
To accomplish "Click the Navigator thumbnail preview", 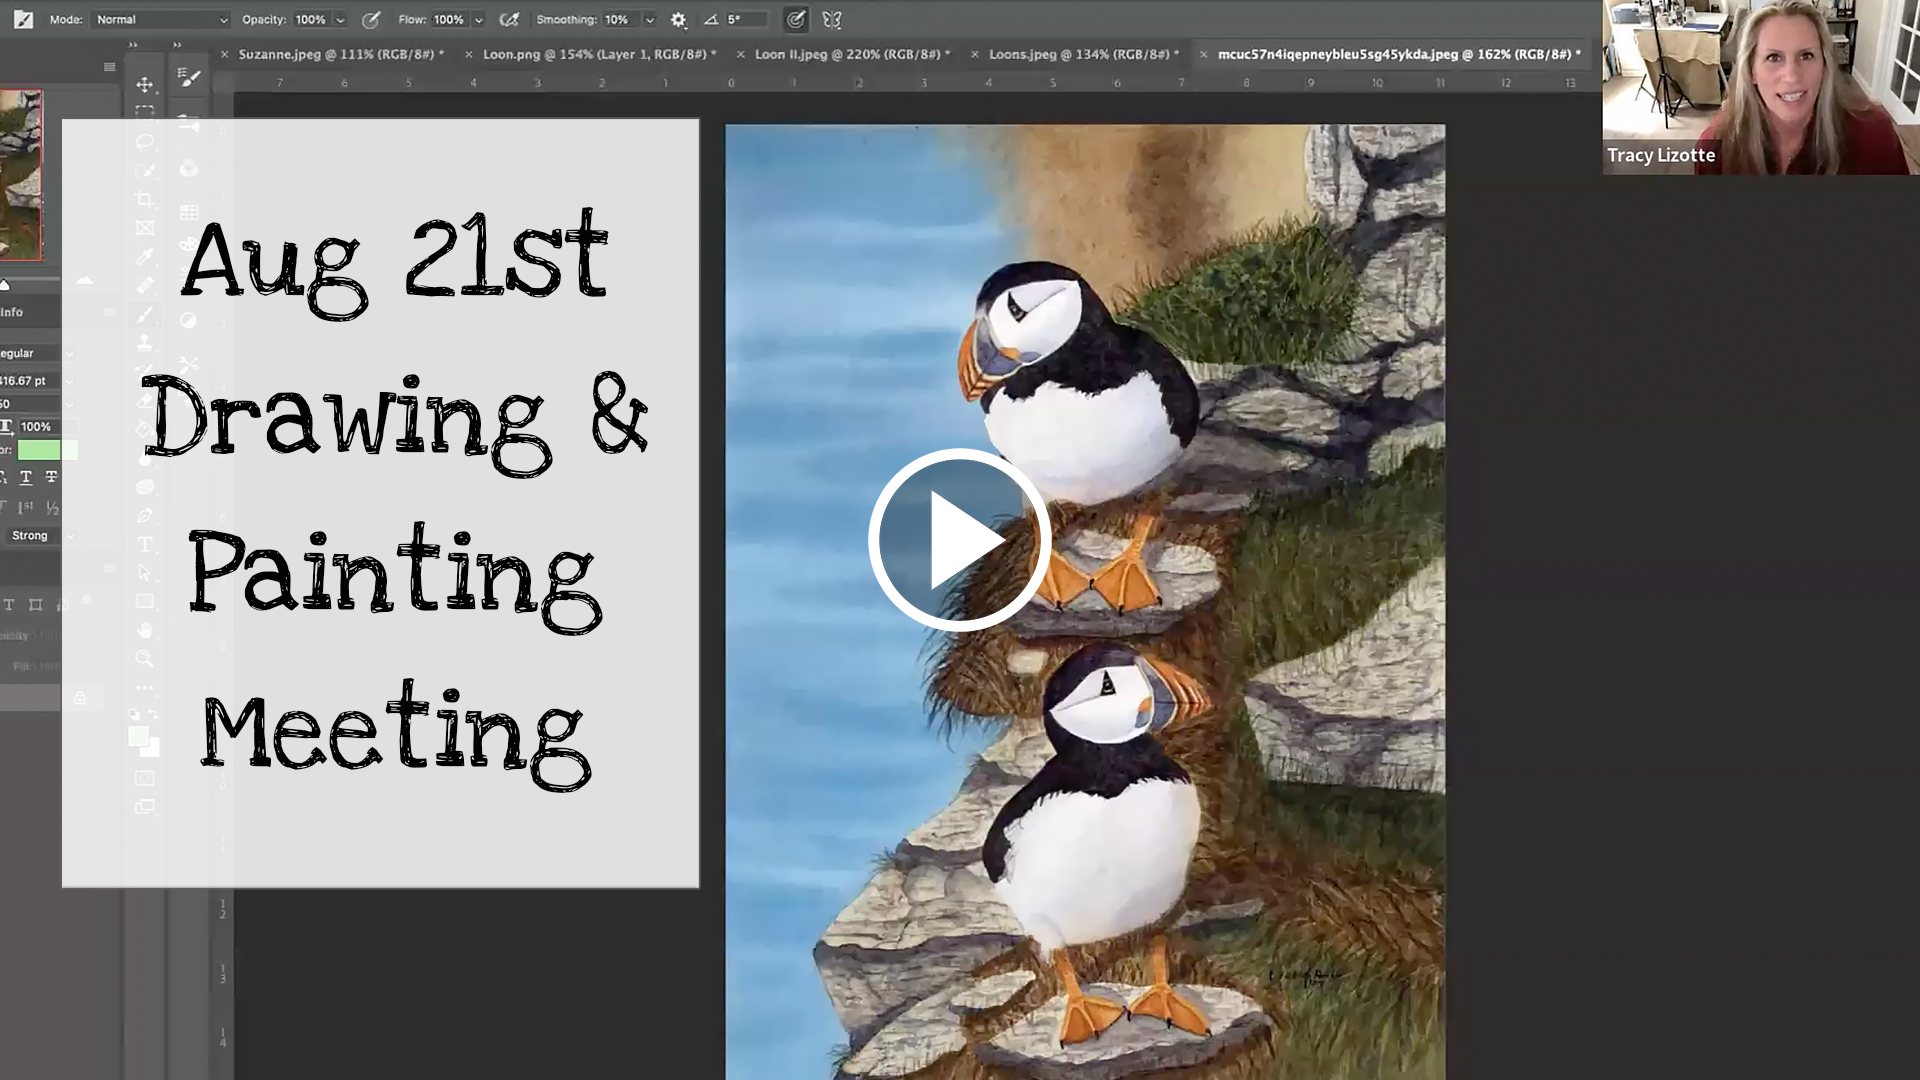I will [x=21, y=176].
